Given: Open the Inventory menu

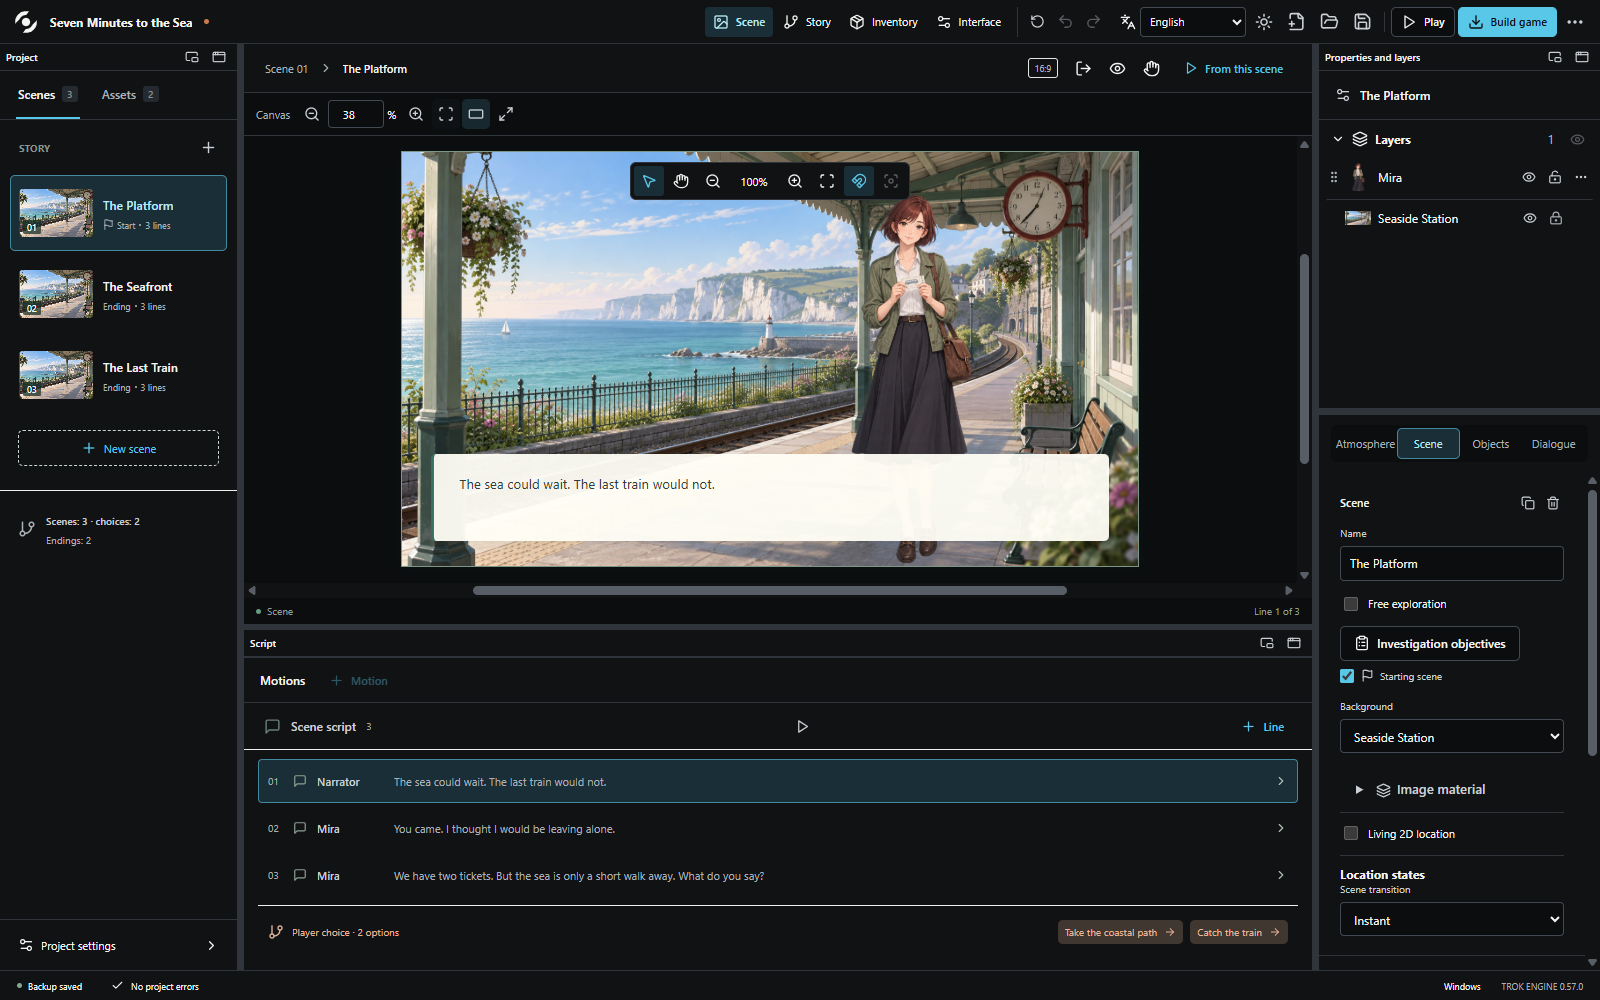Looking at the screenshot, I should 883,22.
